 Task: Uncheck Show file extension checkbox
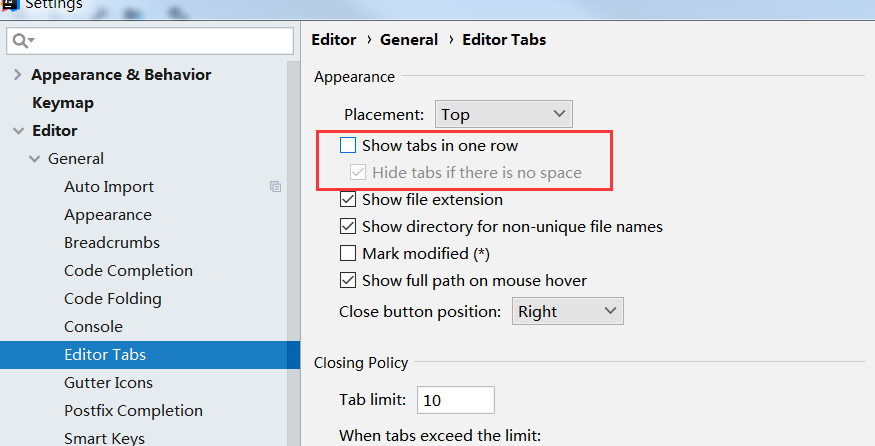[x=348, y=199]
